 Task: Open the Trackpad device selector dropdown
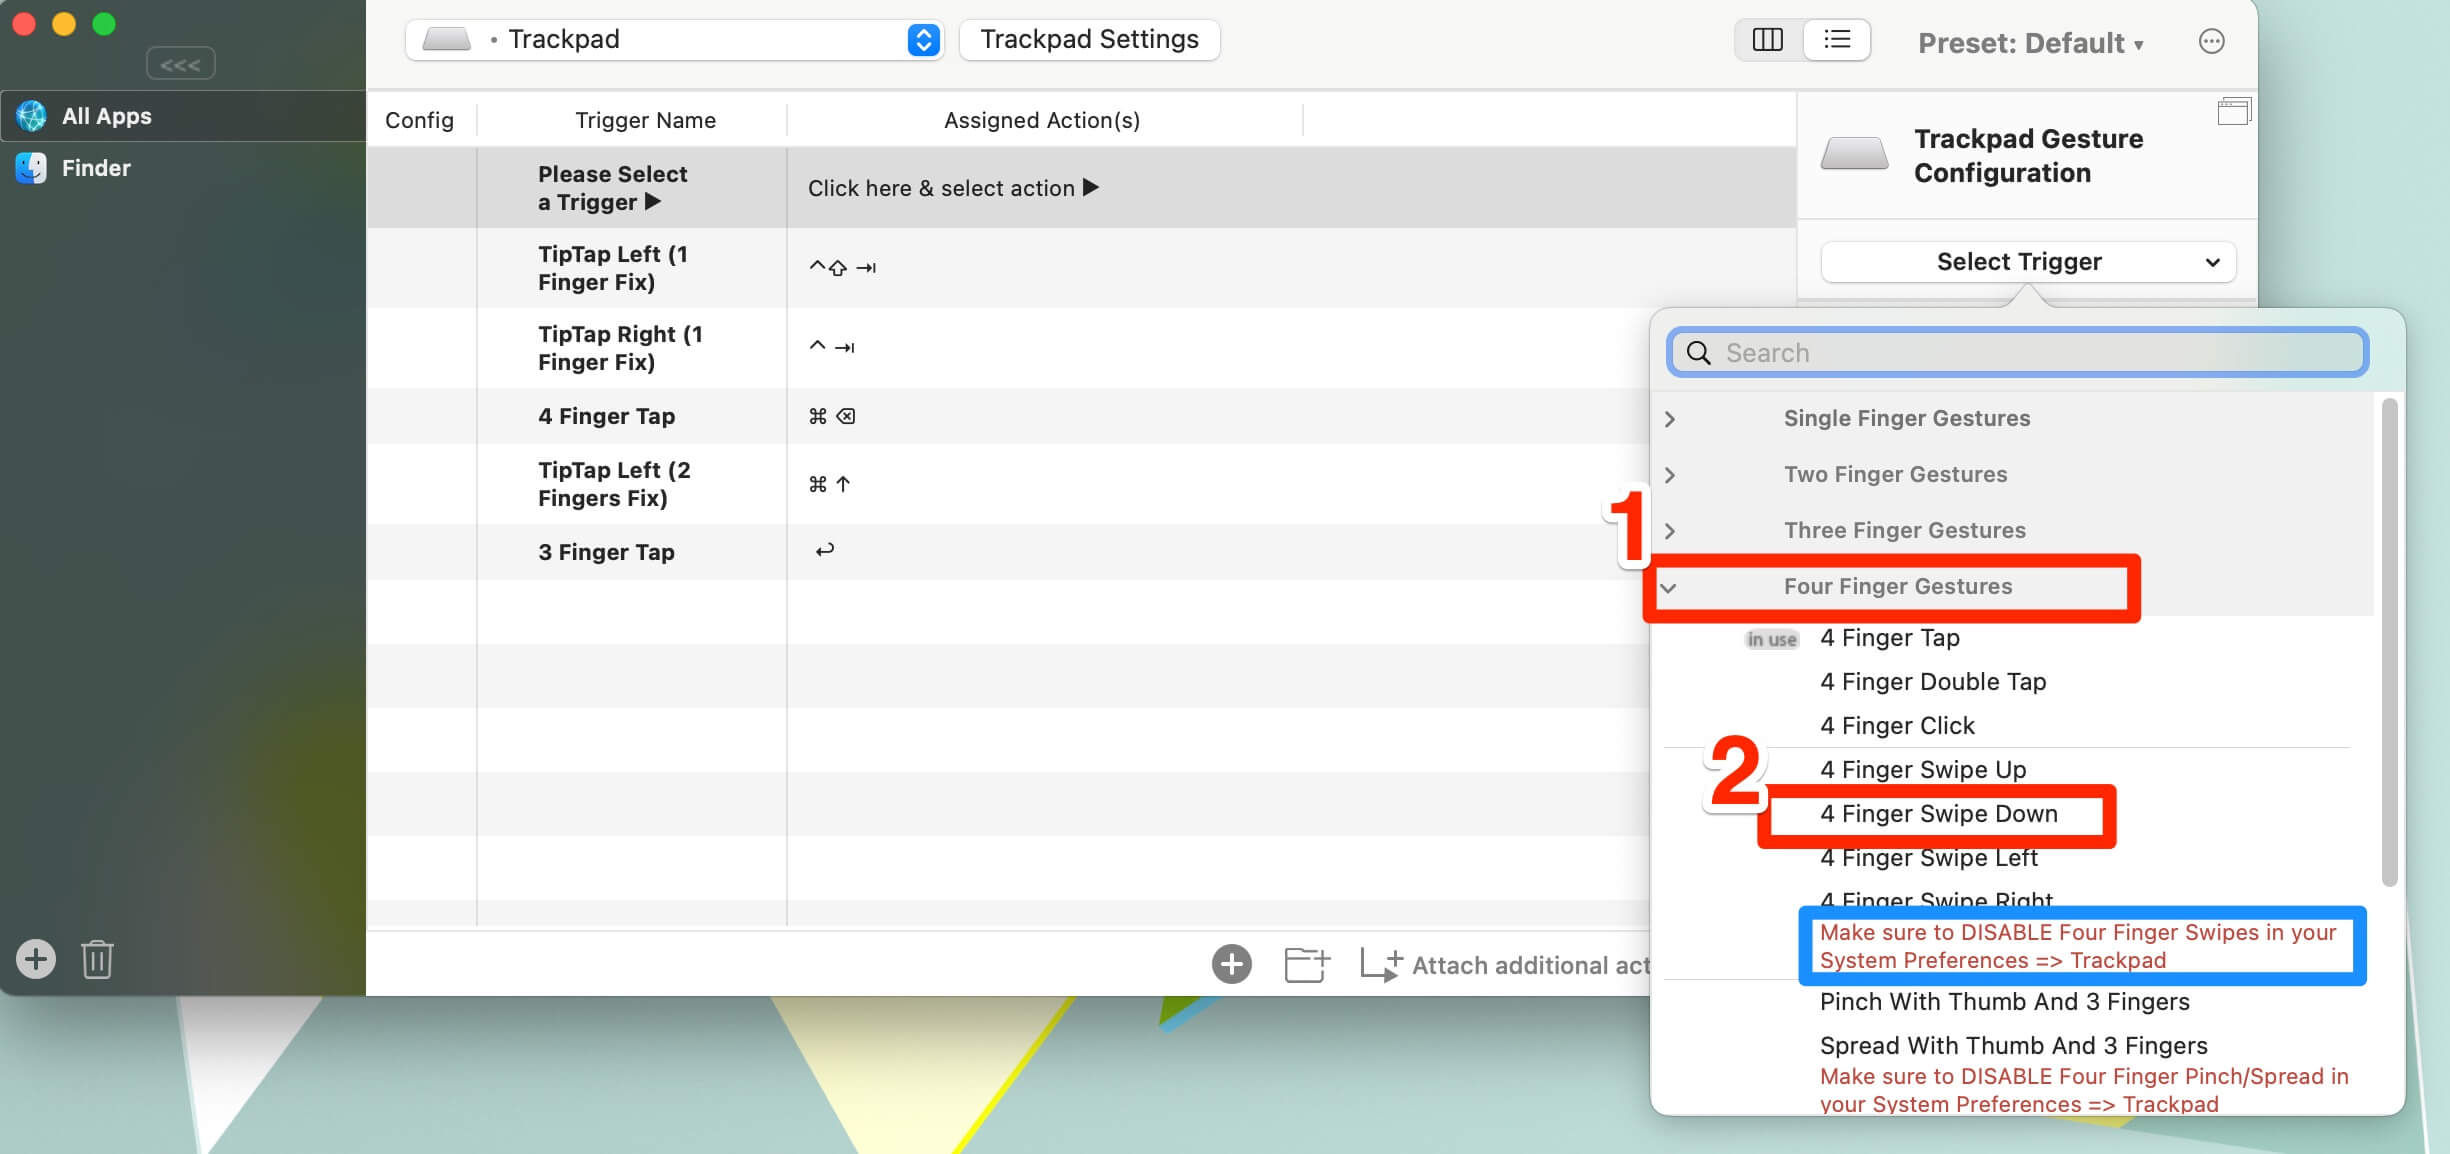pos(675,40)
